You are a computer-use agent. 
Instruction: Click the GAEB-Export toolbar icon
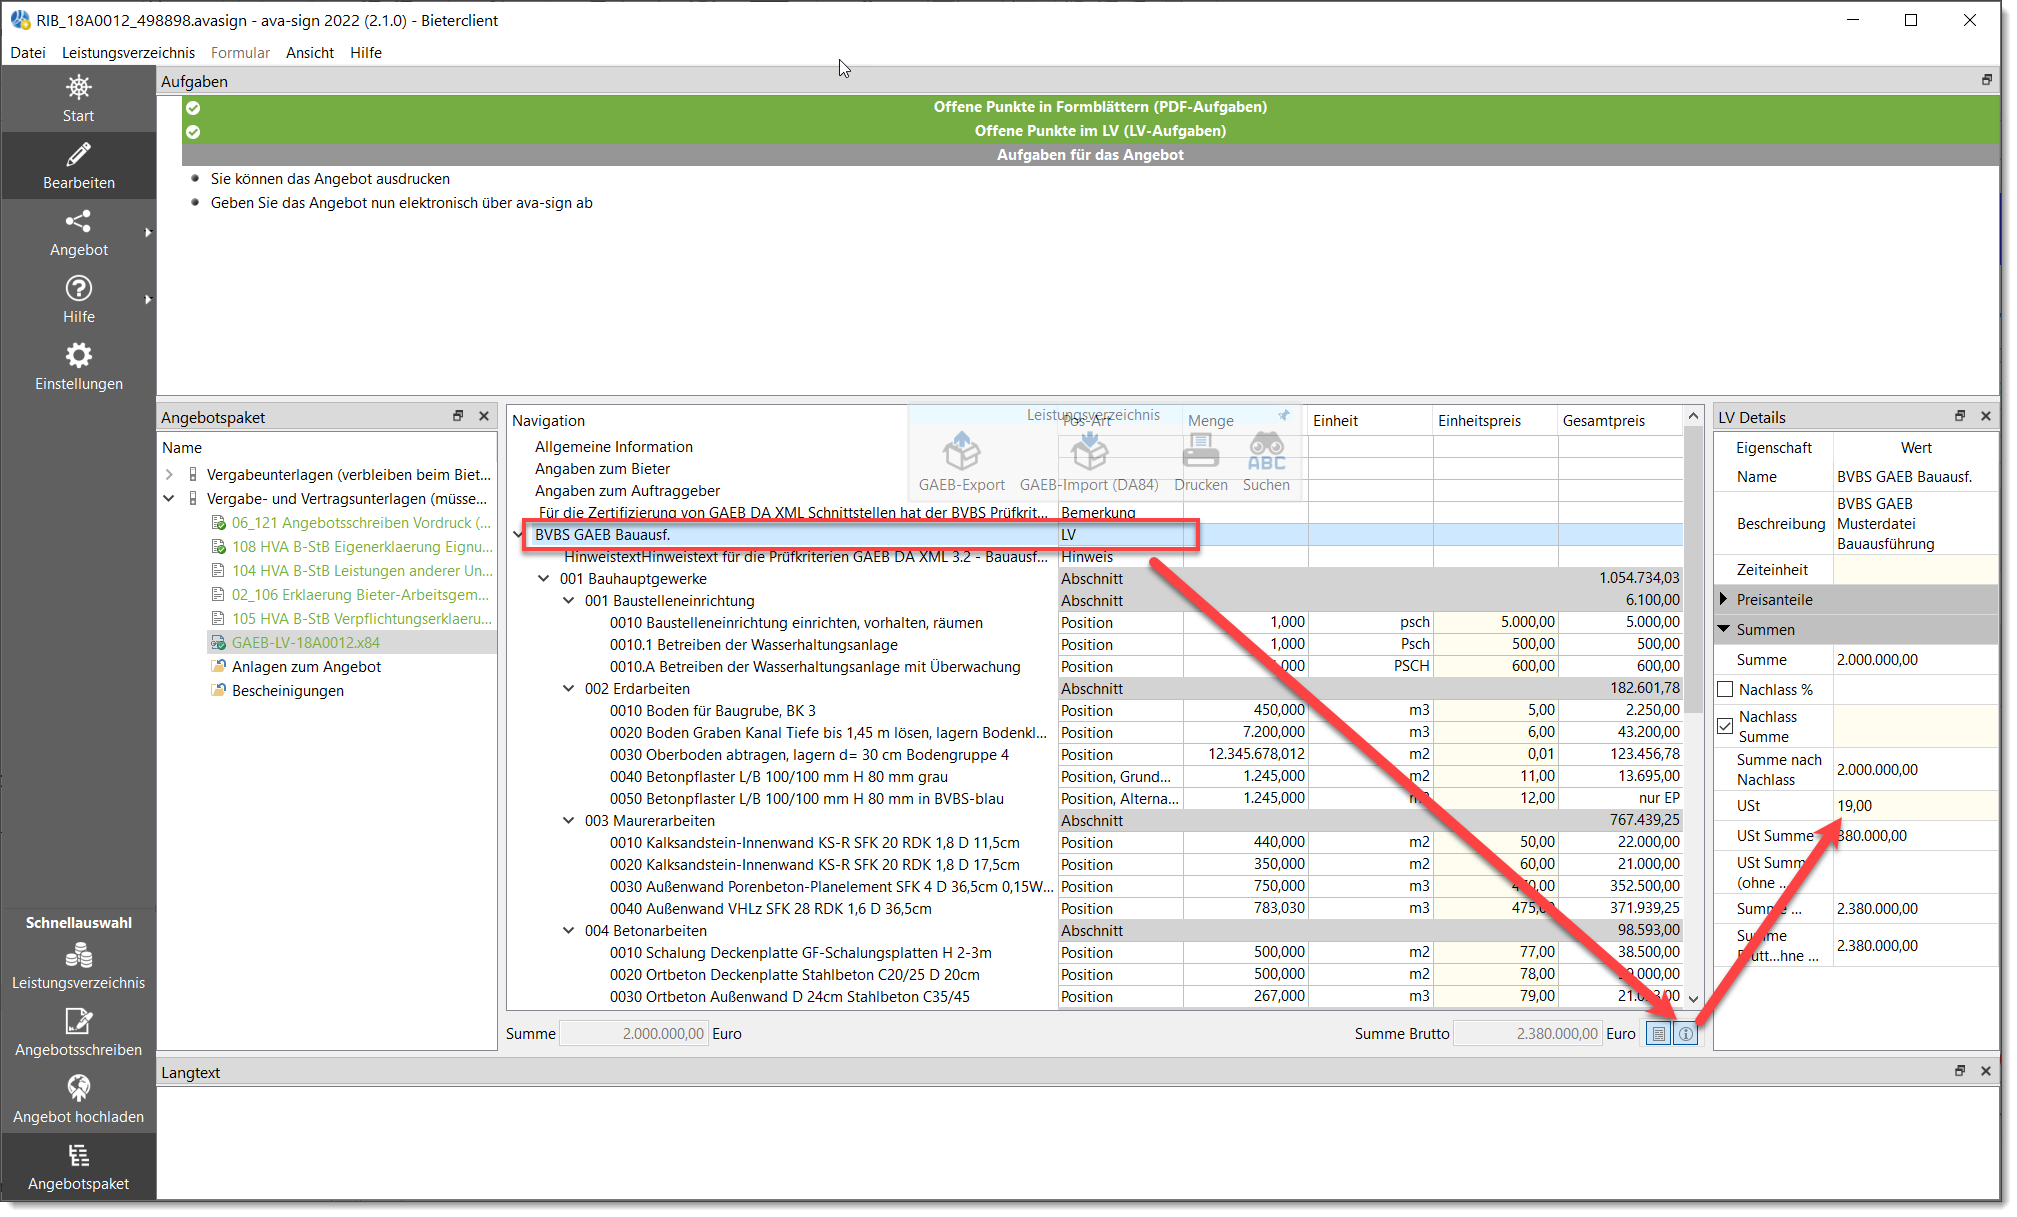point(961,462)
